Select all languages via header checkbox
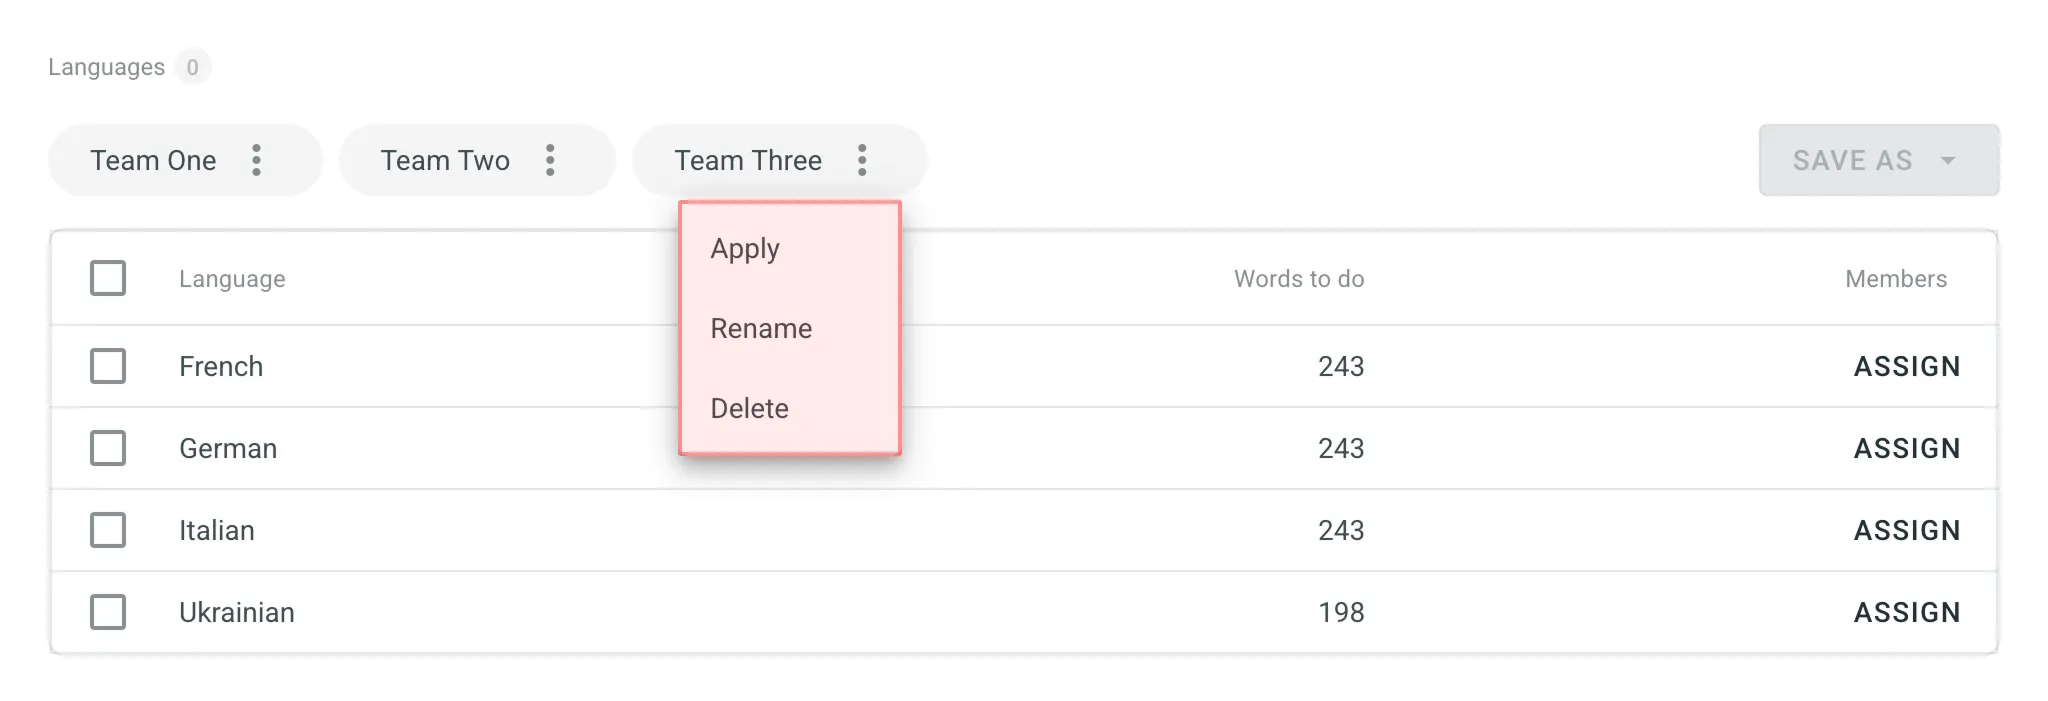 108,278
